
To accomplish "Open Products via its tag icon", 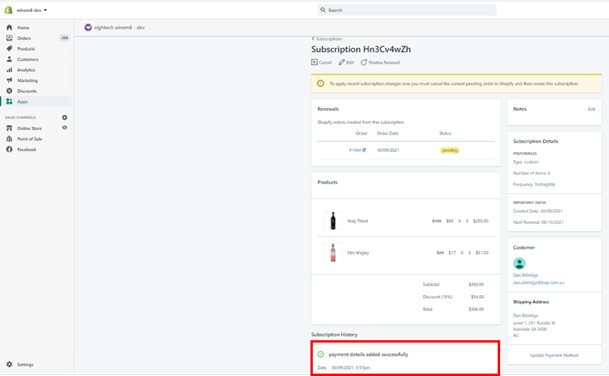I will tap(9, 49).
